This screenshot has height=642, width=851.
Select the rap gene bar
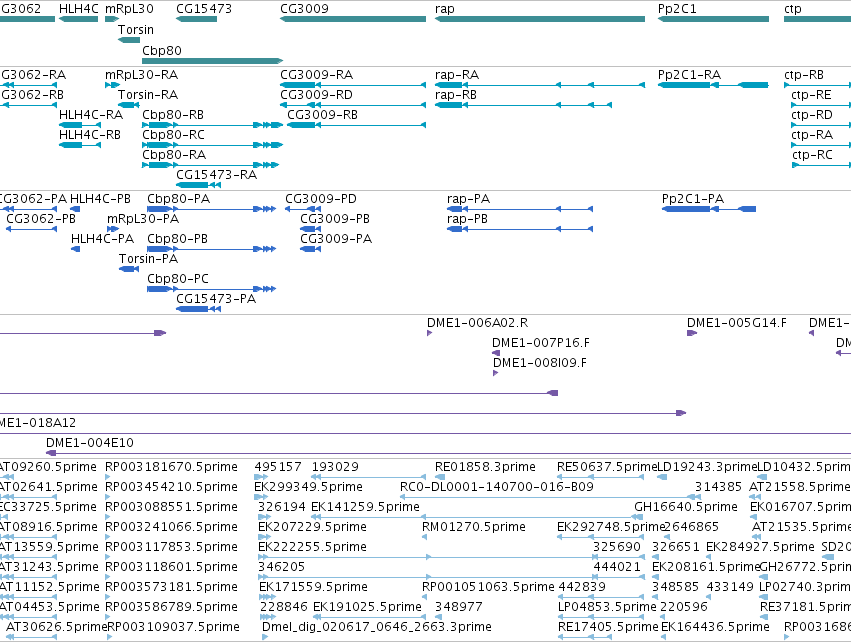click(x=540, y=19)
